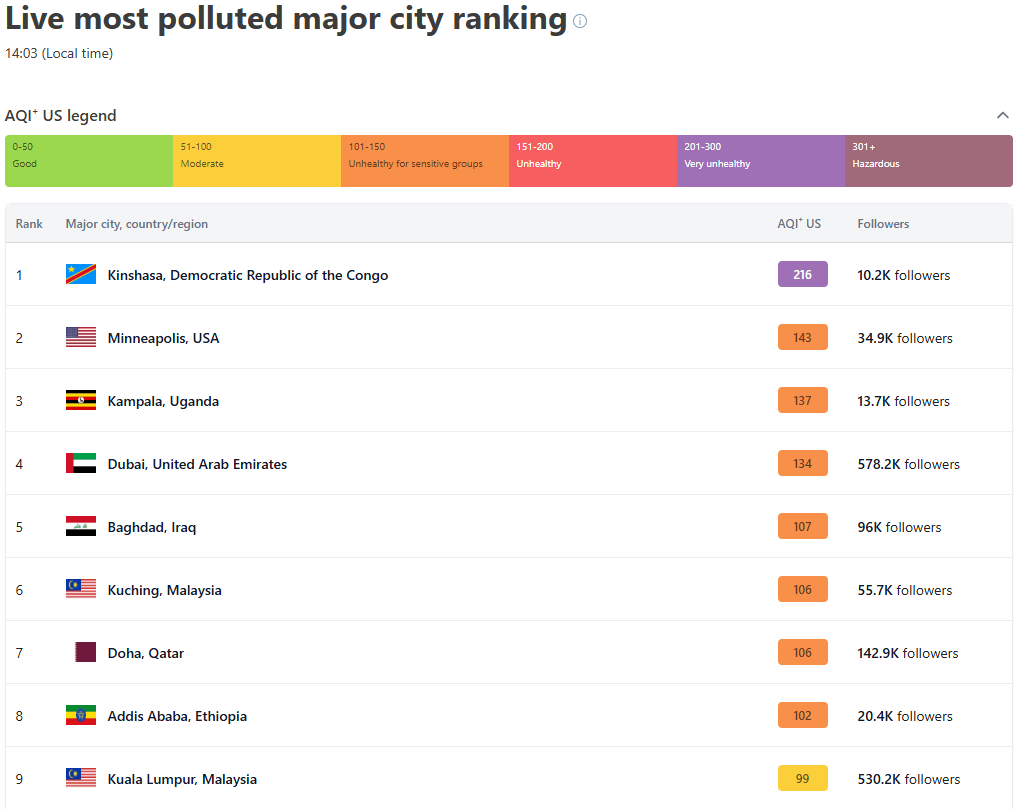This screenshot has width=1021, height=809.
Task: Click the USA flag icon
Action: [81, 338]
